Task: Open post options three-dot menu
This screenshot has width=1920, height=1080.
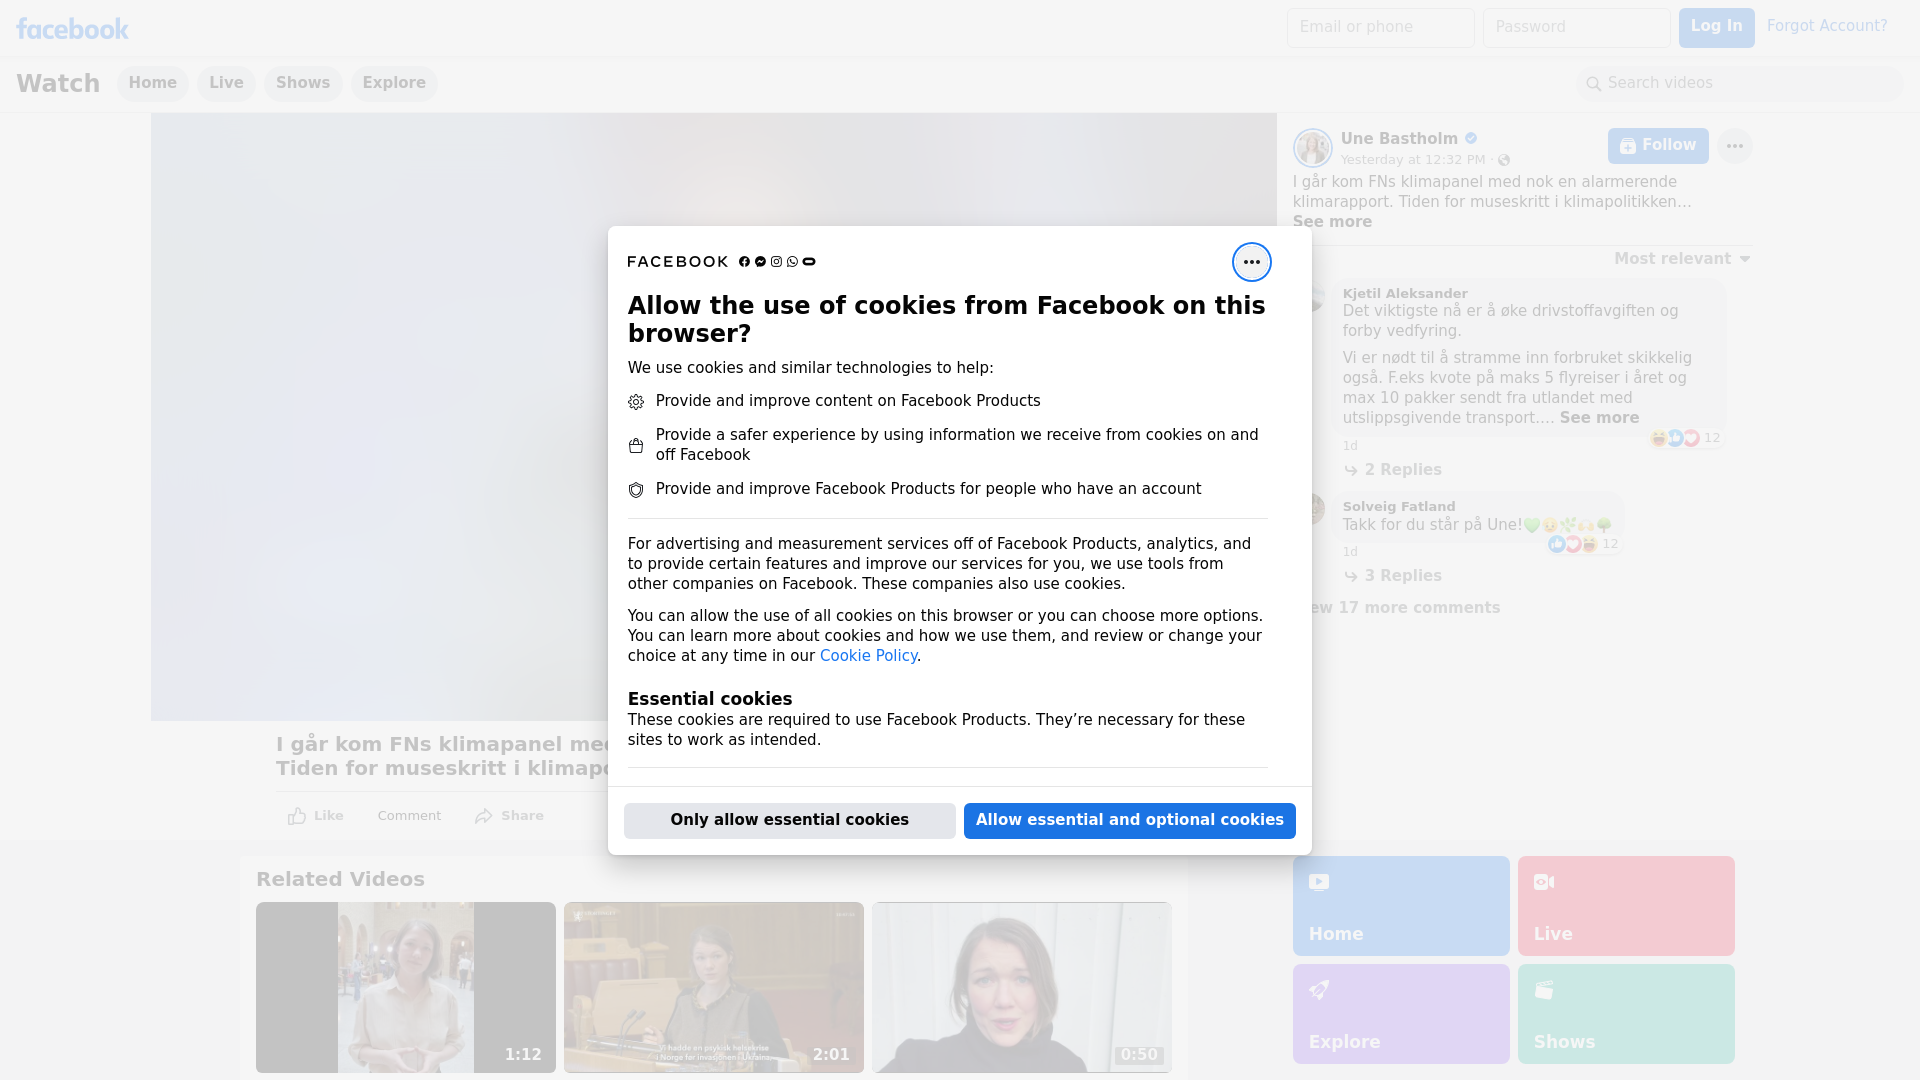Action: (x=1734, y=146)
